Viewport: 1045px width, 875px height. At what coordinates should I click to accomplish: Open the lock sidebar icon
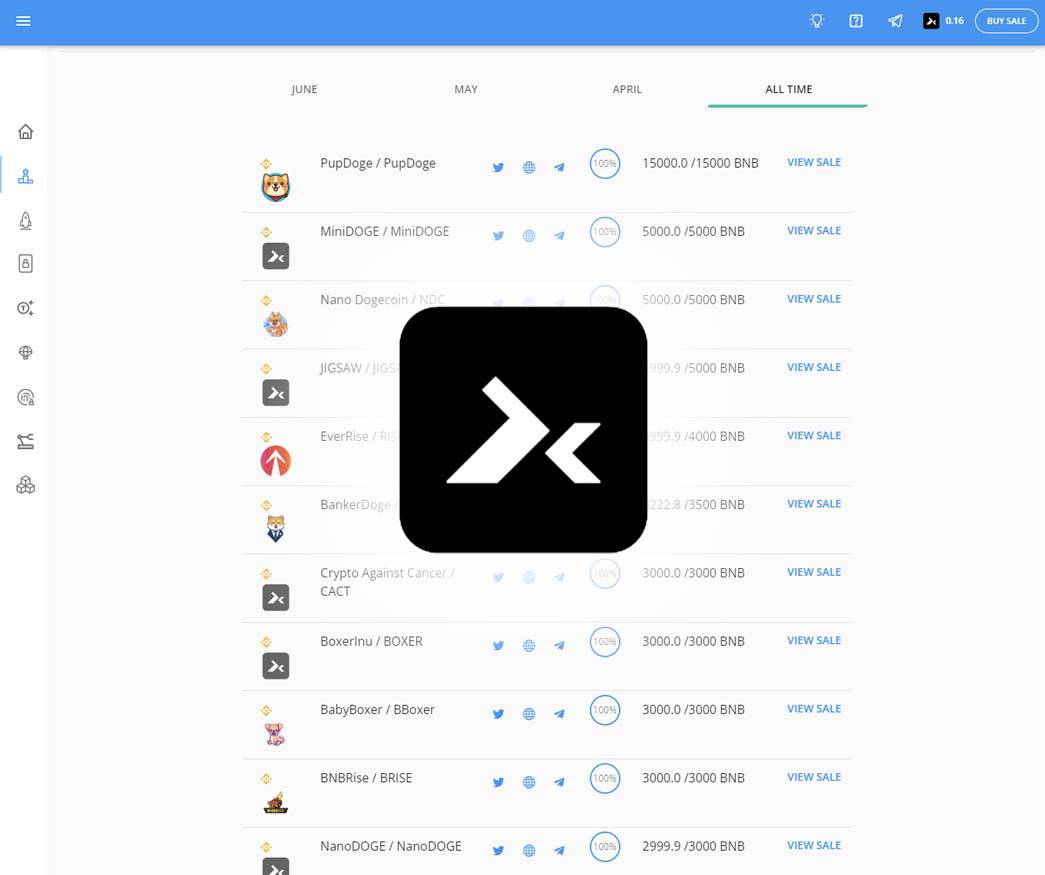coord(25,264)
